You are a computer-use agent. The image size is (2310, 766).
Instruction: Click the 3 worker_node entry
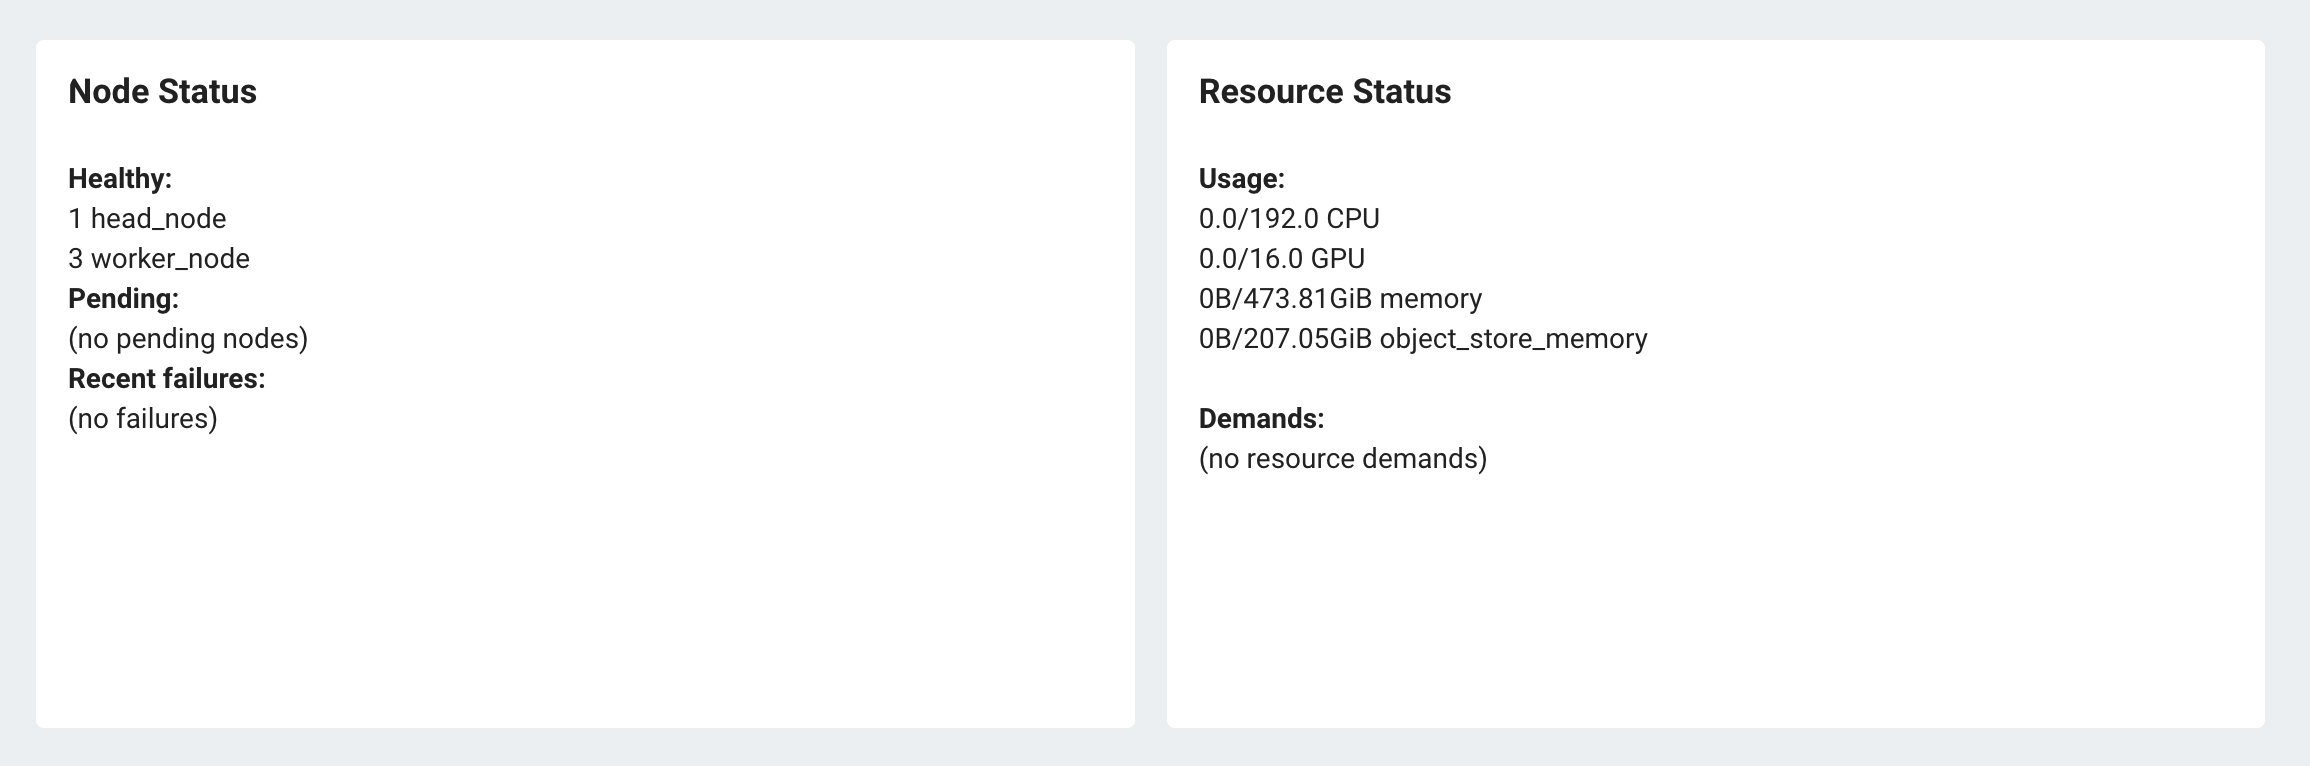[x=159, y=259]
